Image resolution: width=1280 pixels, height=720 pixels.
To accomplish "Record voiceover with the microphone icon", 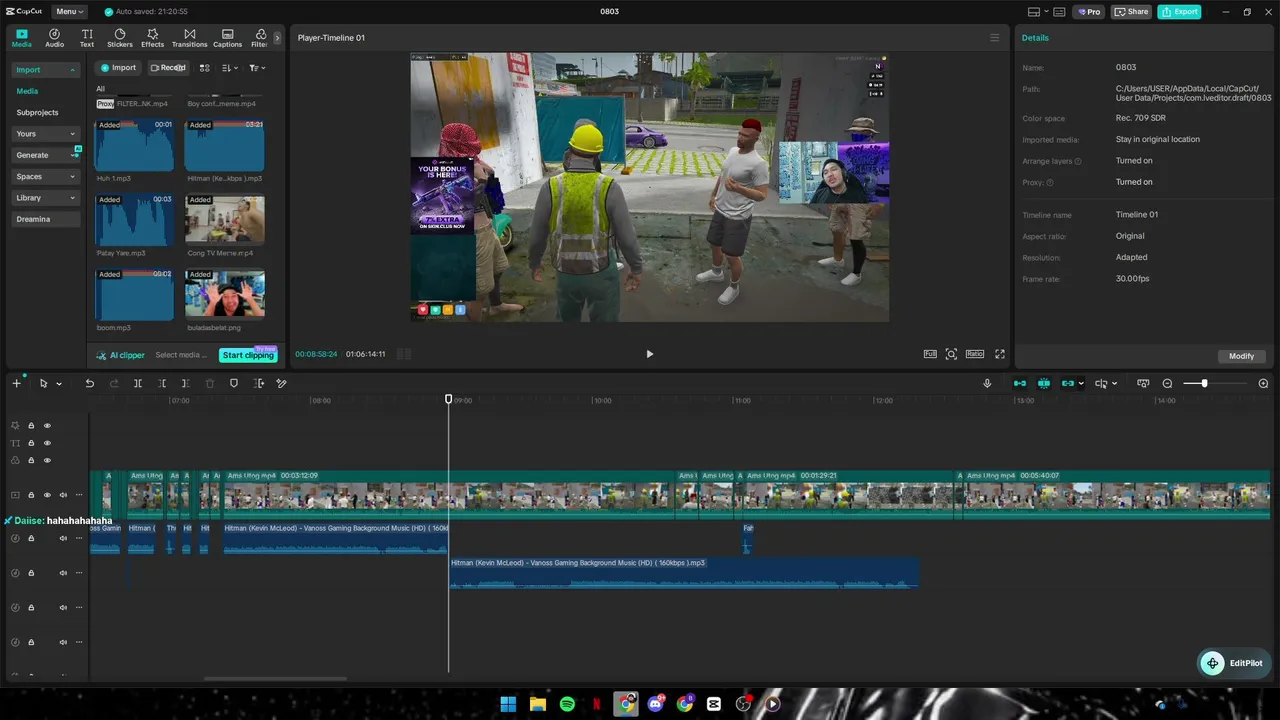I will click(987, 384).
